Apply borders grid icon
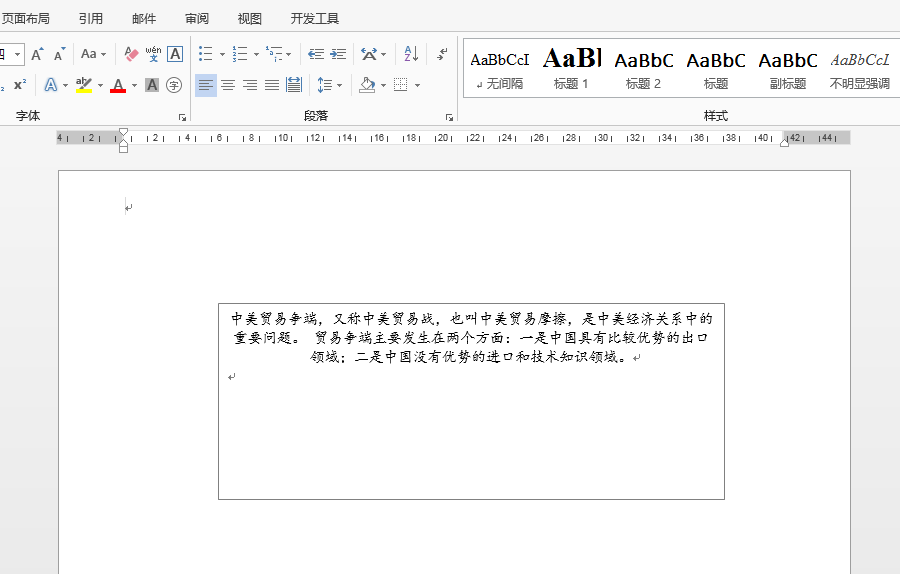The image size is (900, 574). click(401, 85)
